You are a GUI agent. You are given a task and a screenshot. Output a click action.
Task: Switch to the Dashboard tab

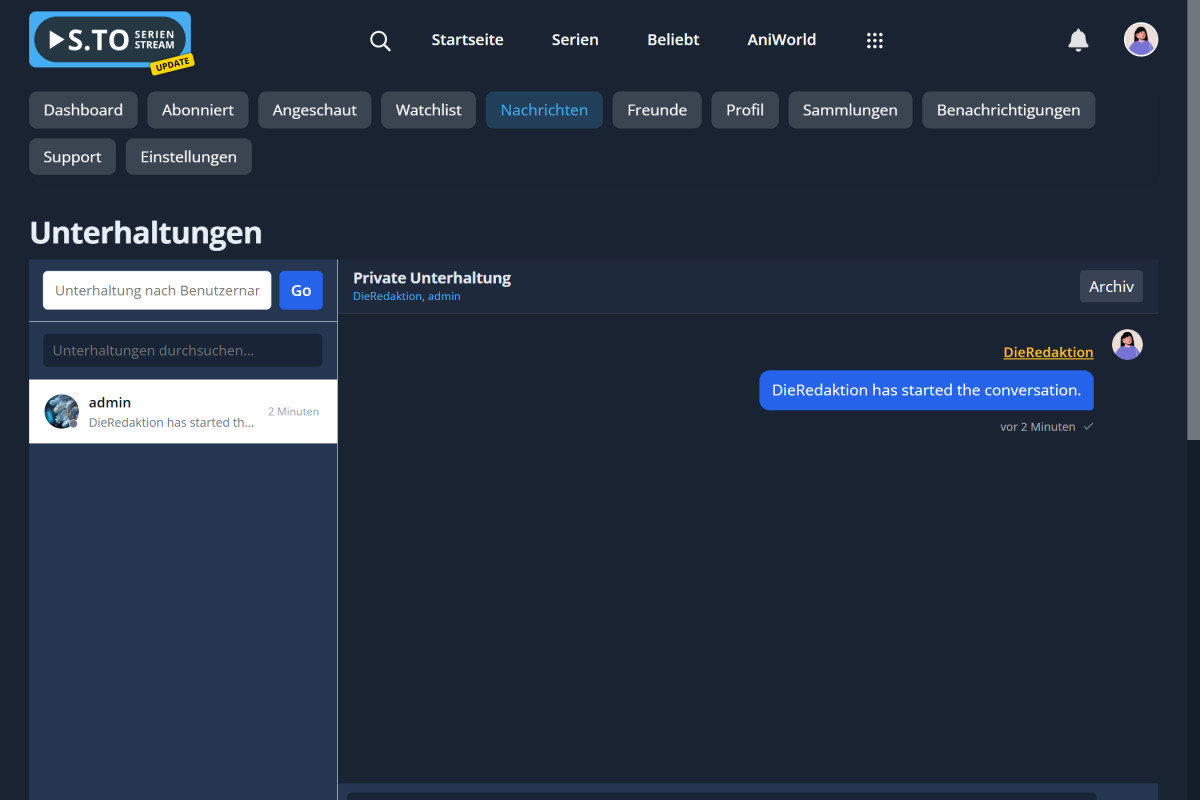83,110
